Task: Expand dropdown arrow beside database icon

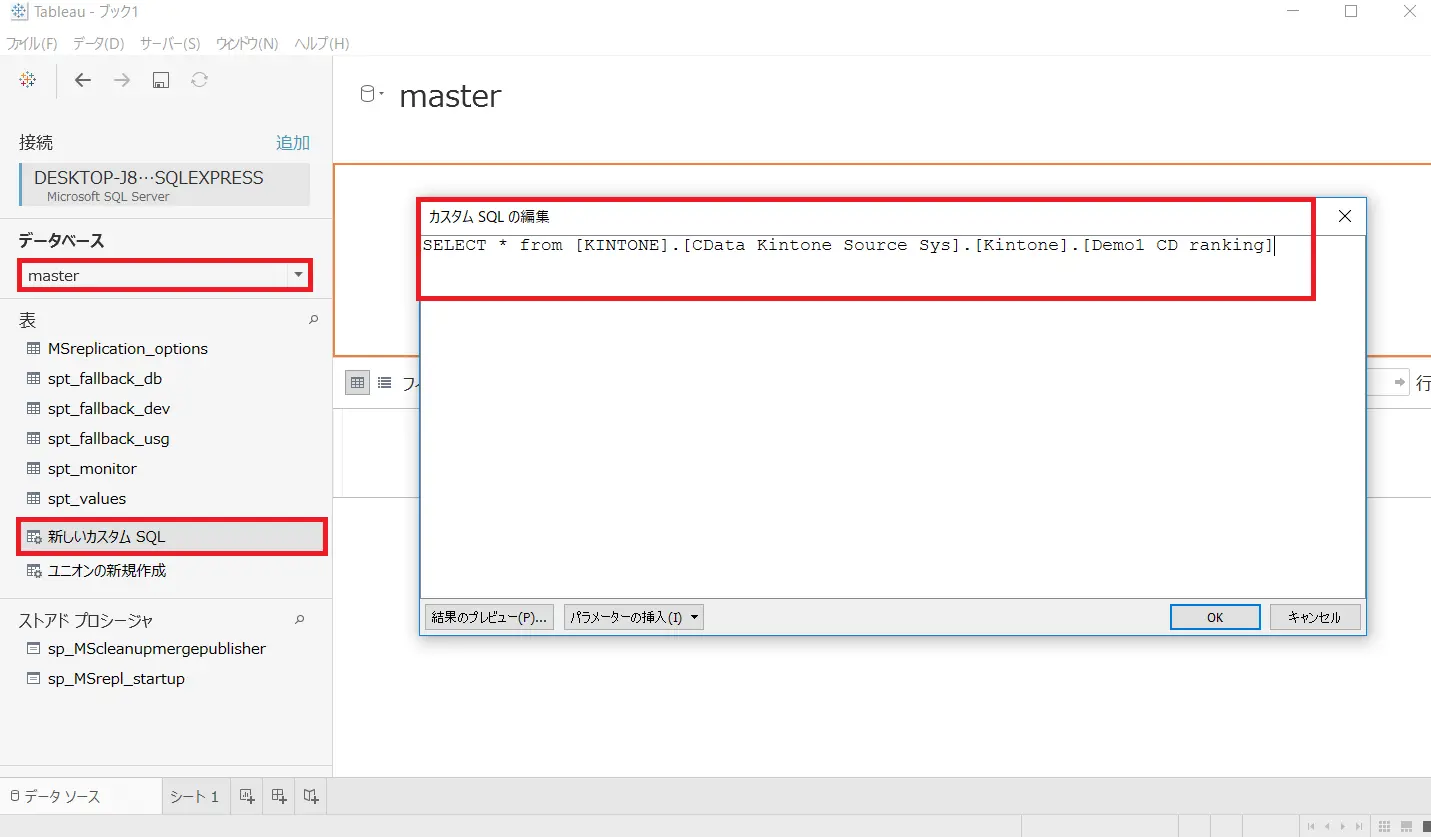Action: pyautogui.click(x=382, y=94)
